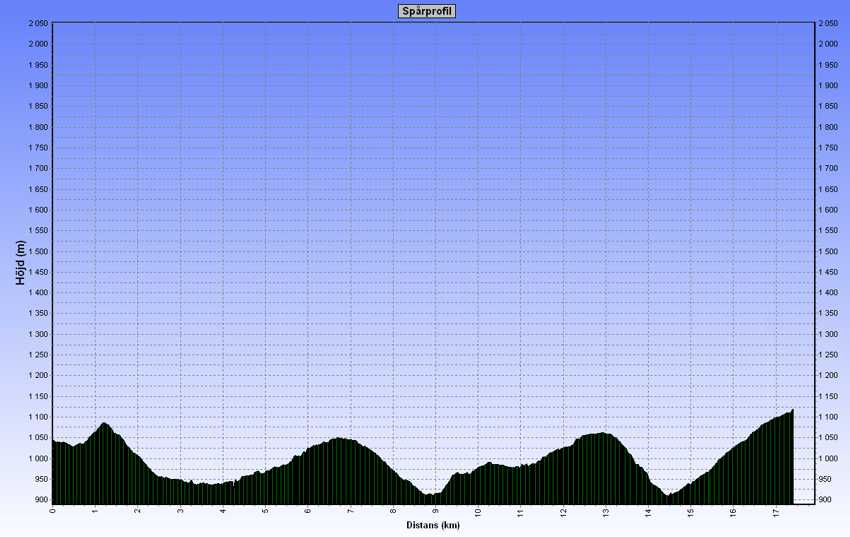Click the profile end point past kilometer 17
The width and height of the screenshot is (850, 537).
pyautogui.click(x=793, y=410)
